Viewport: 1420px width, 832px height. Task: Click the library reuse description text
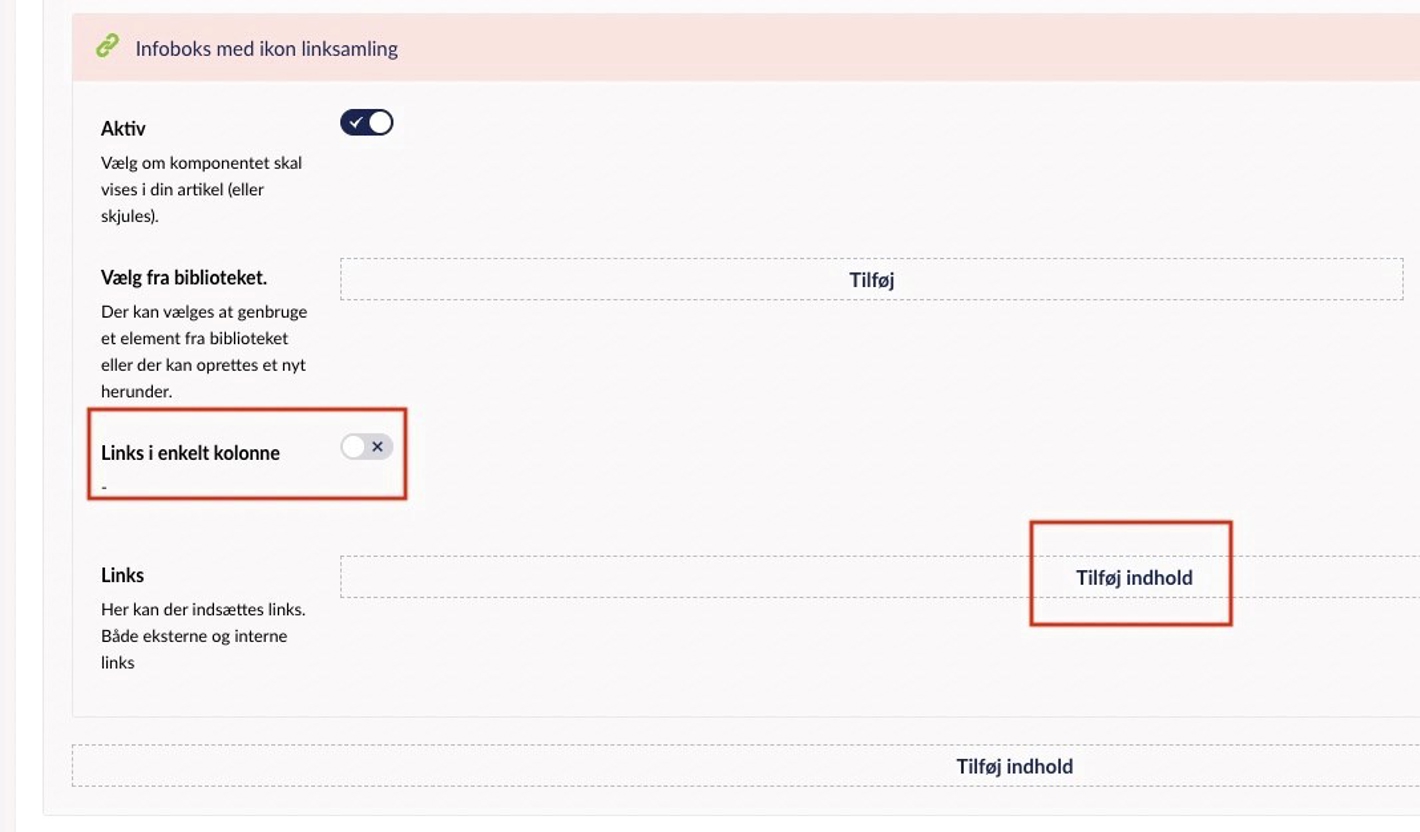tap(204, 352)
